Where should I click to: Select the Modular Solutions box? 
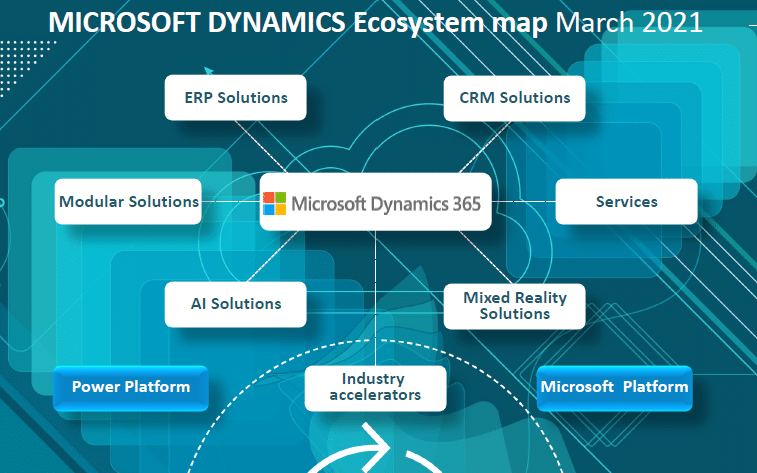[128, 201]
